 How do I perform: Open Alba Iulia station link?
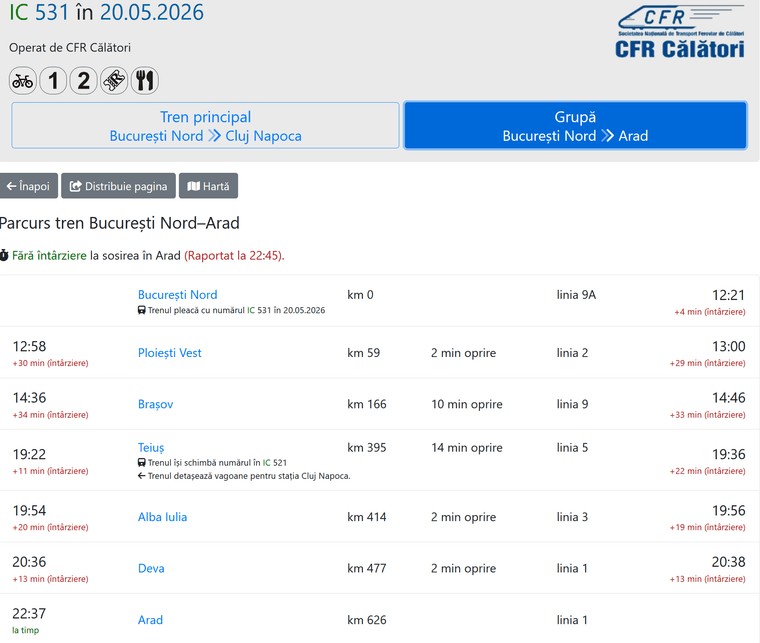(162, 517)
